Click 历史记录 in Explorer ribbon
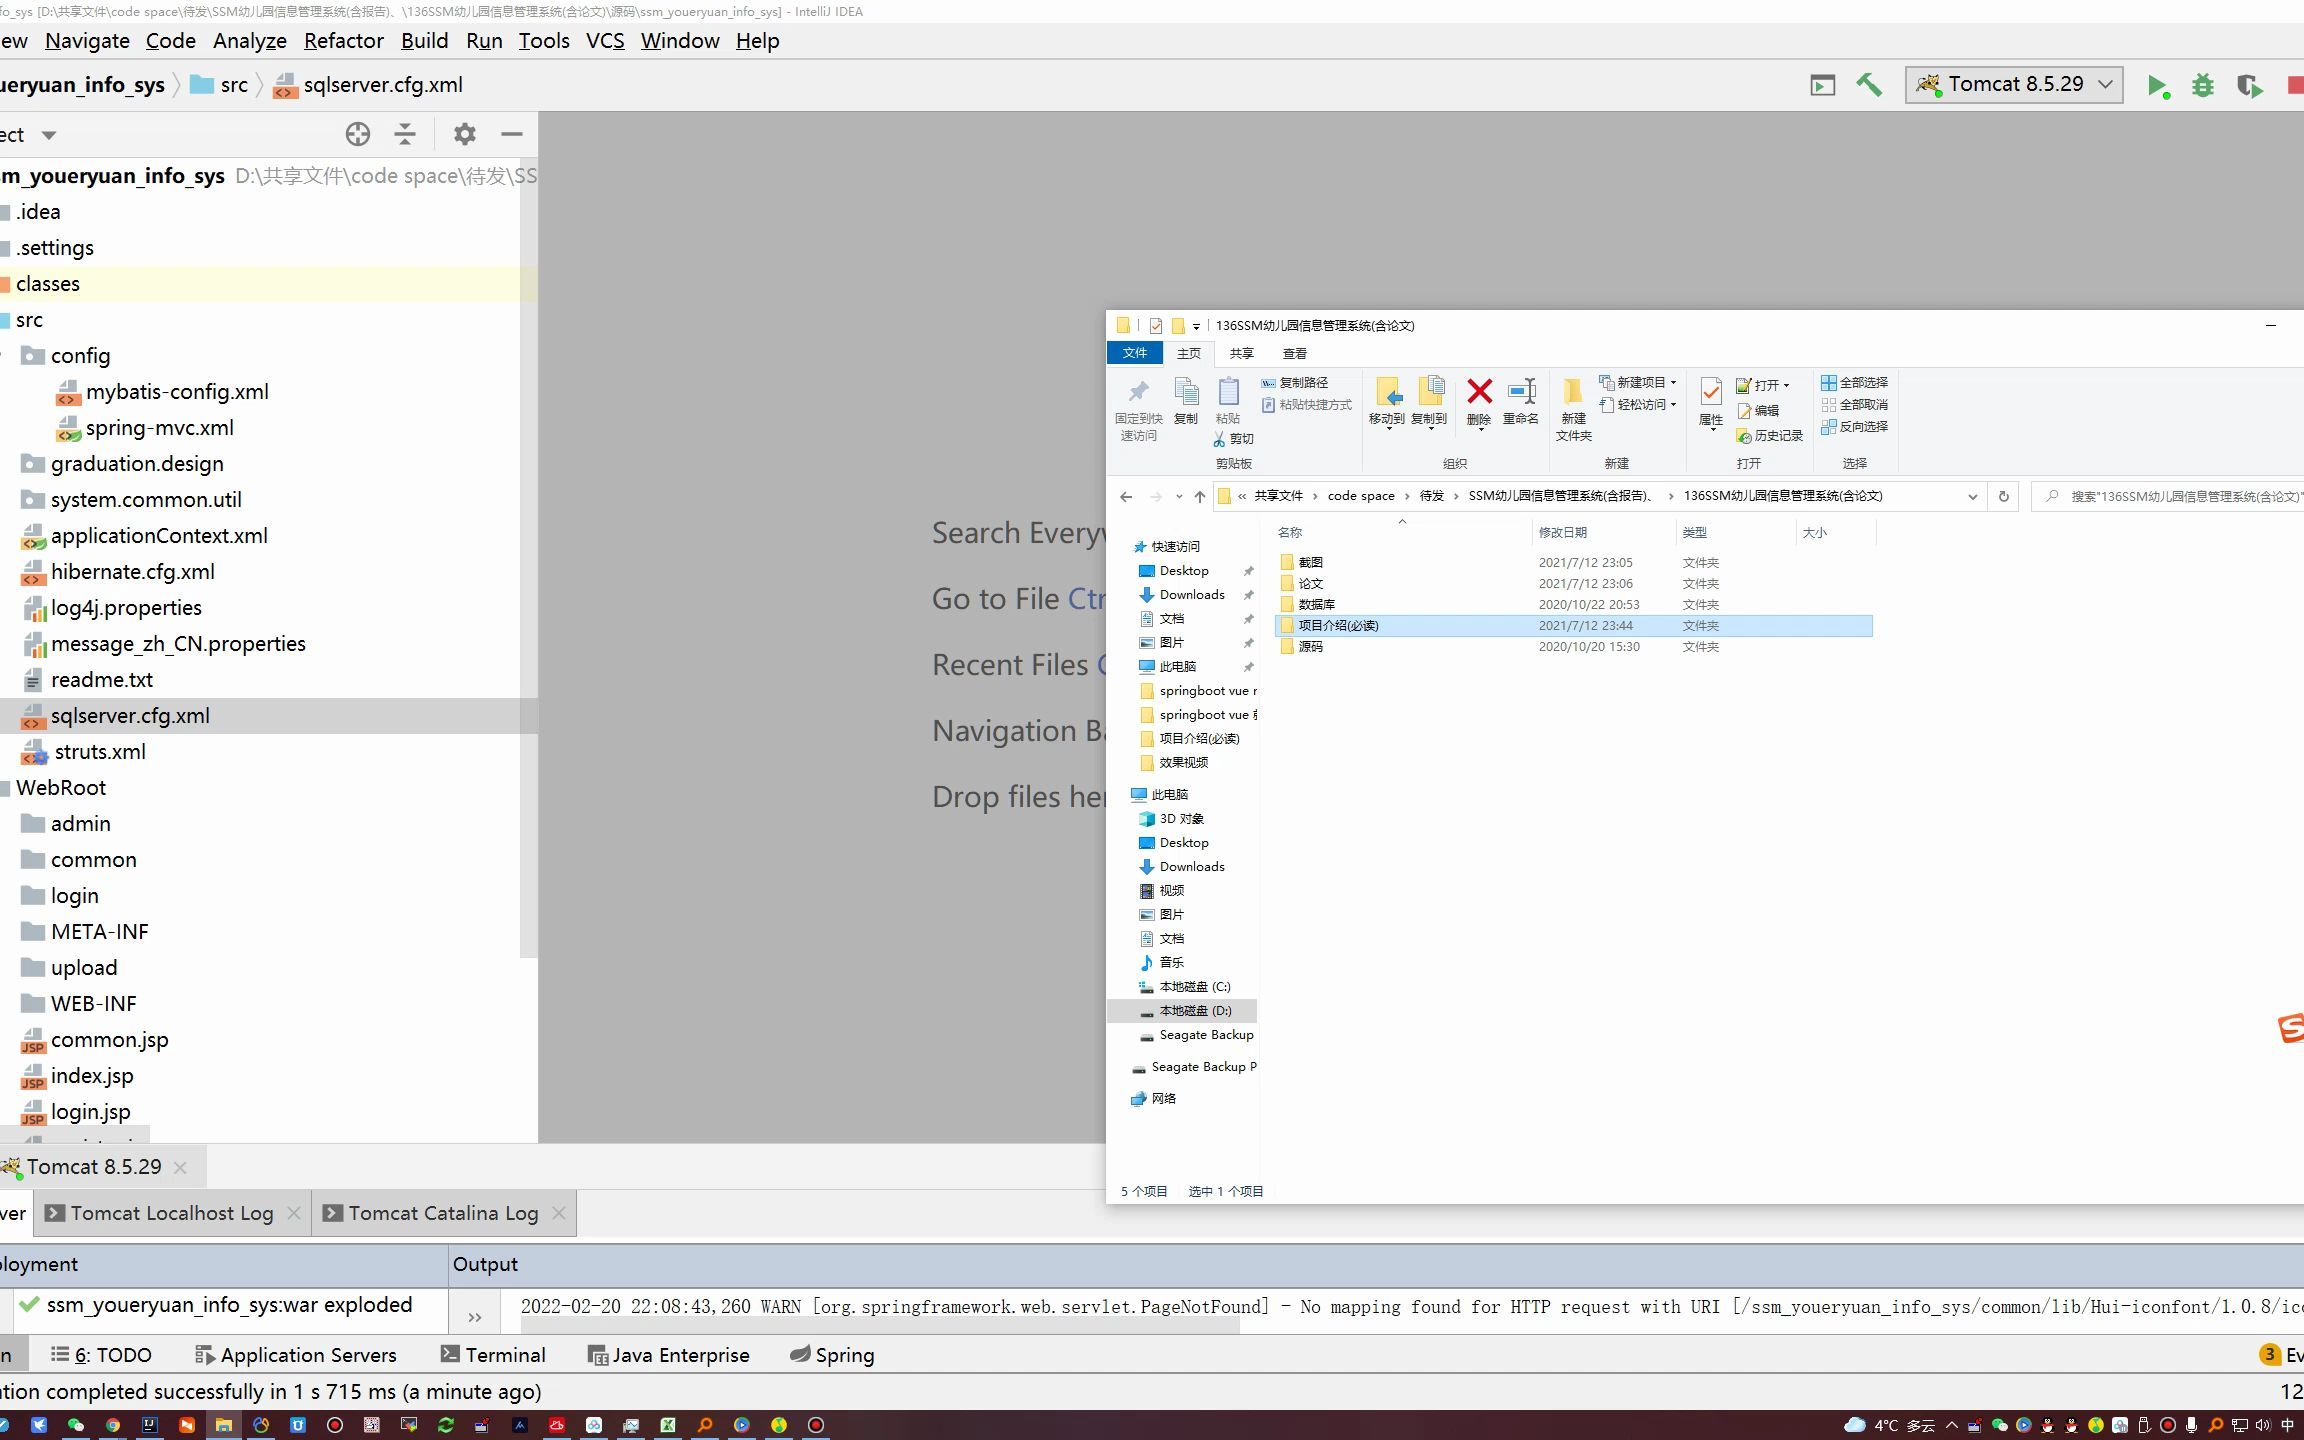The width and height of the screenshot is (2304, 1440). coord(1769,436)
